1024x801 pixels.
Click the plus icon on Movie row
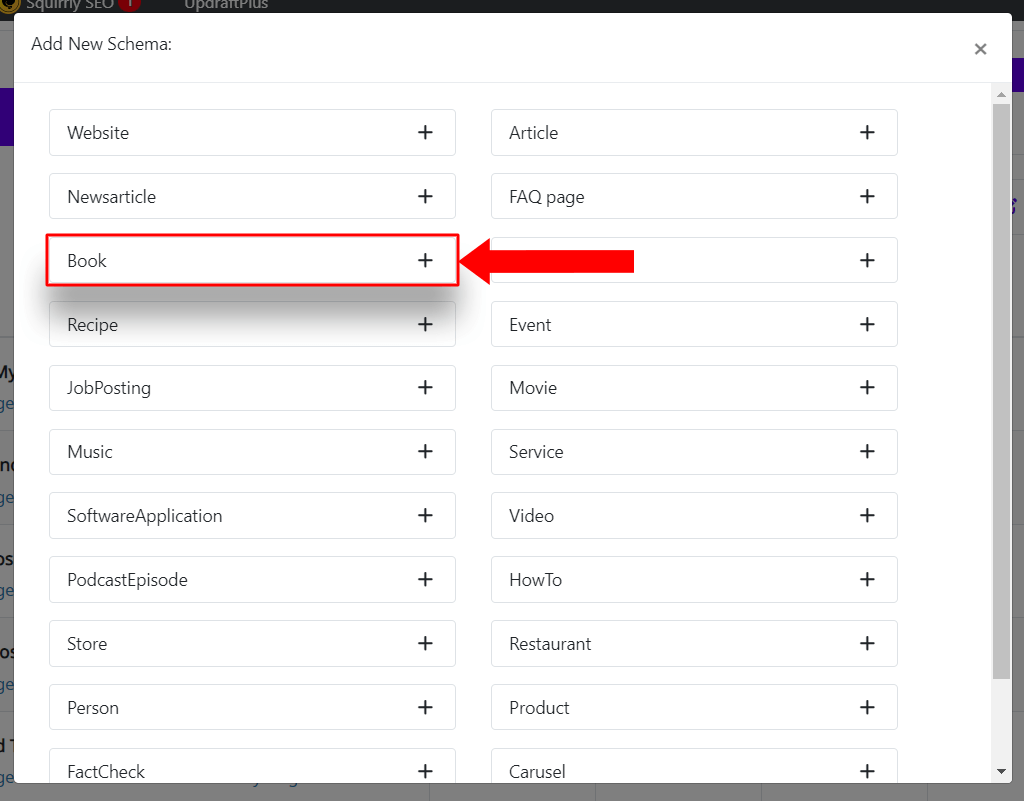click(867, 388)
